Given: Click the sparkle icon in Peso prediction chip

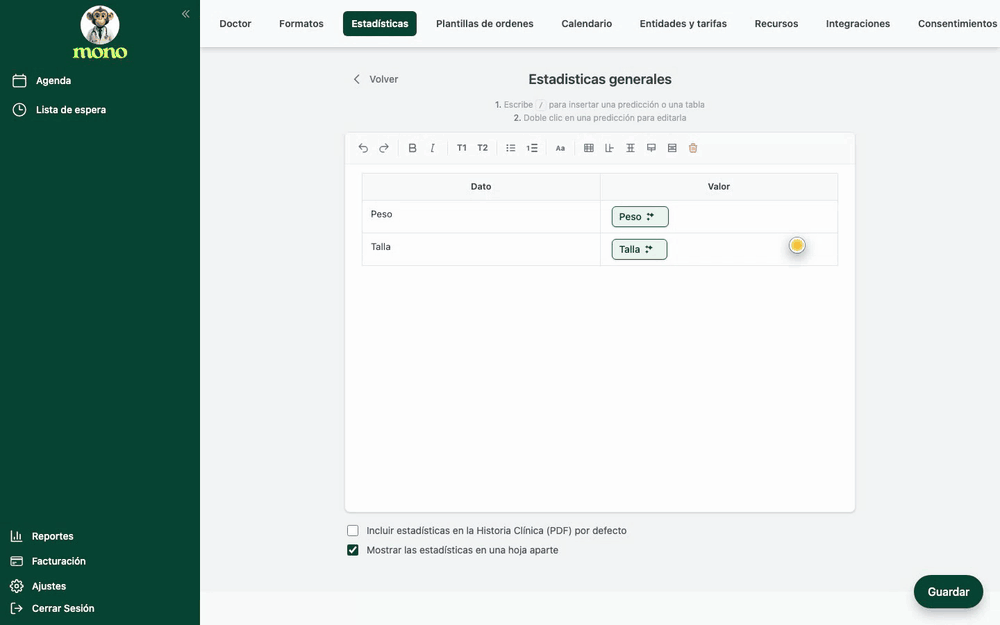Looking at the screenshot, I should [651, 216].
